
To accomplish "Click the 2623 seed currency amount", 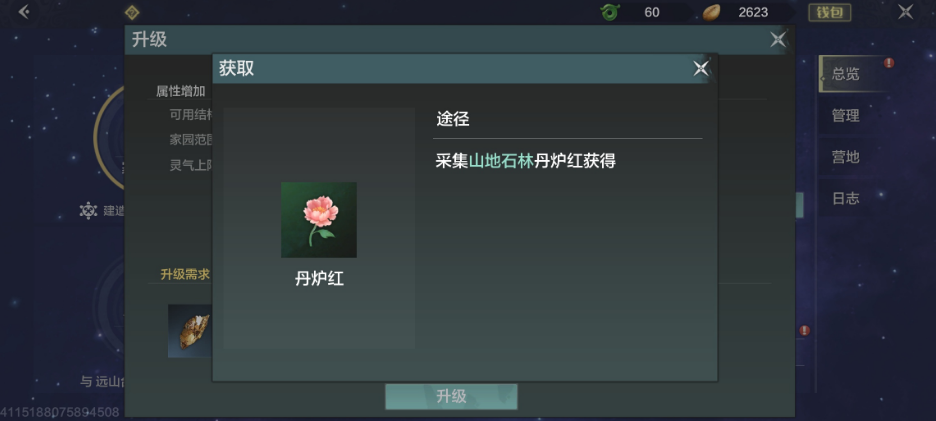I will 753,13.
